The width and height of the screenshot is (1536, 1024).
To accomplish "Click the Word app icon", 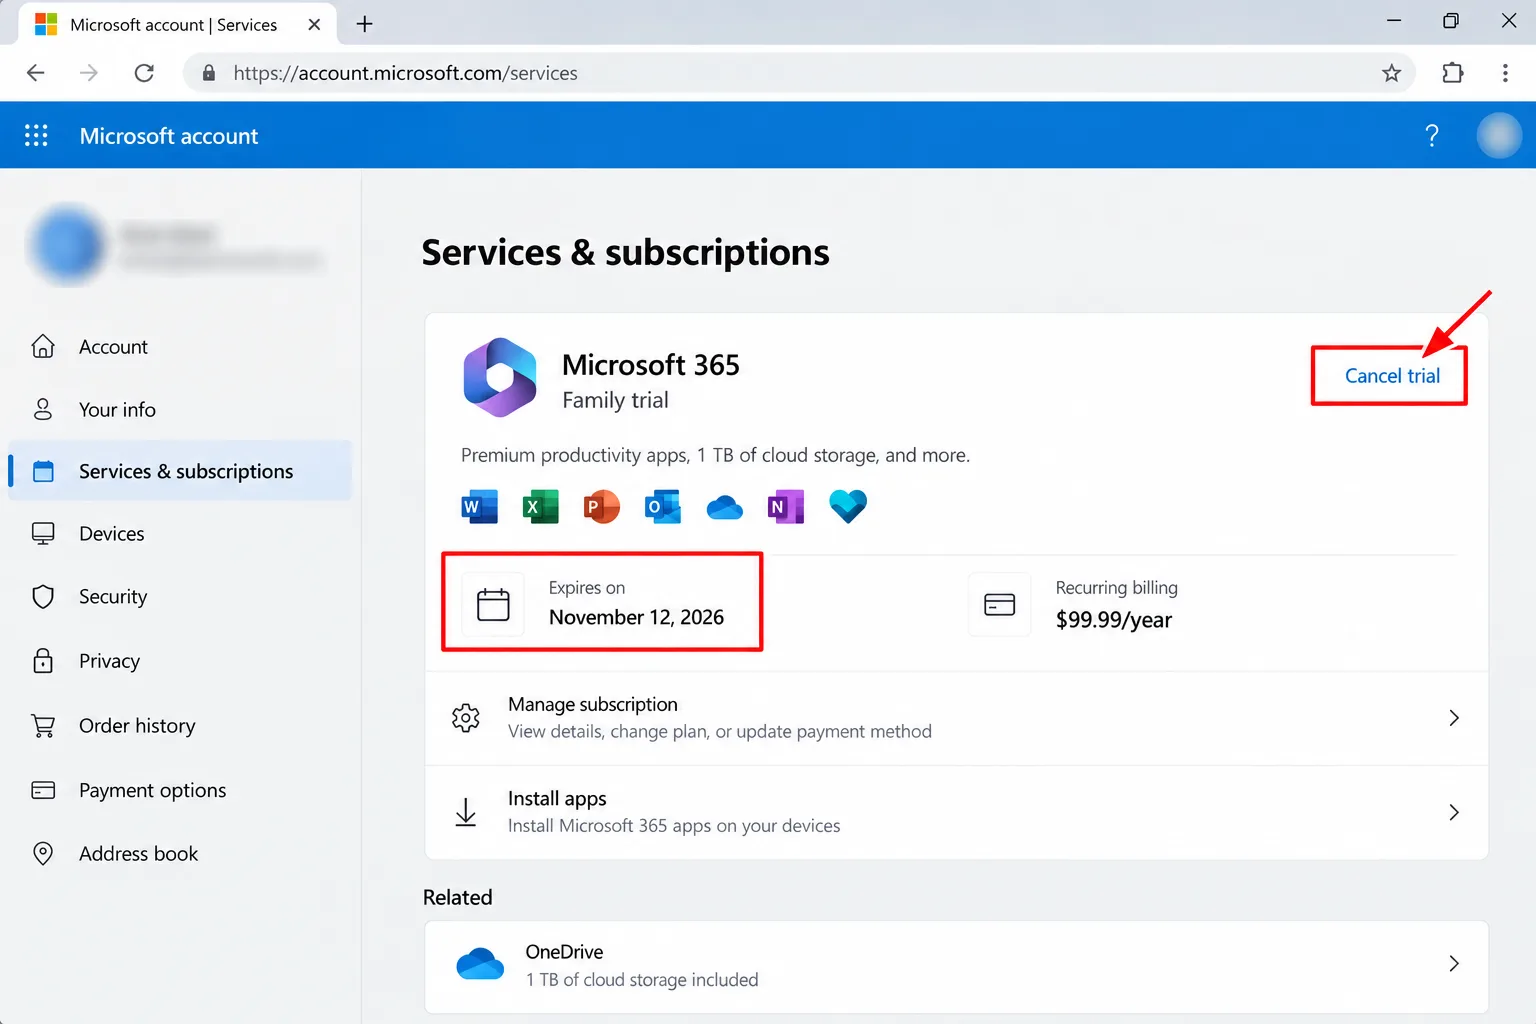I will (x=479, y=507).
